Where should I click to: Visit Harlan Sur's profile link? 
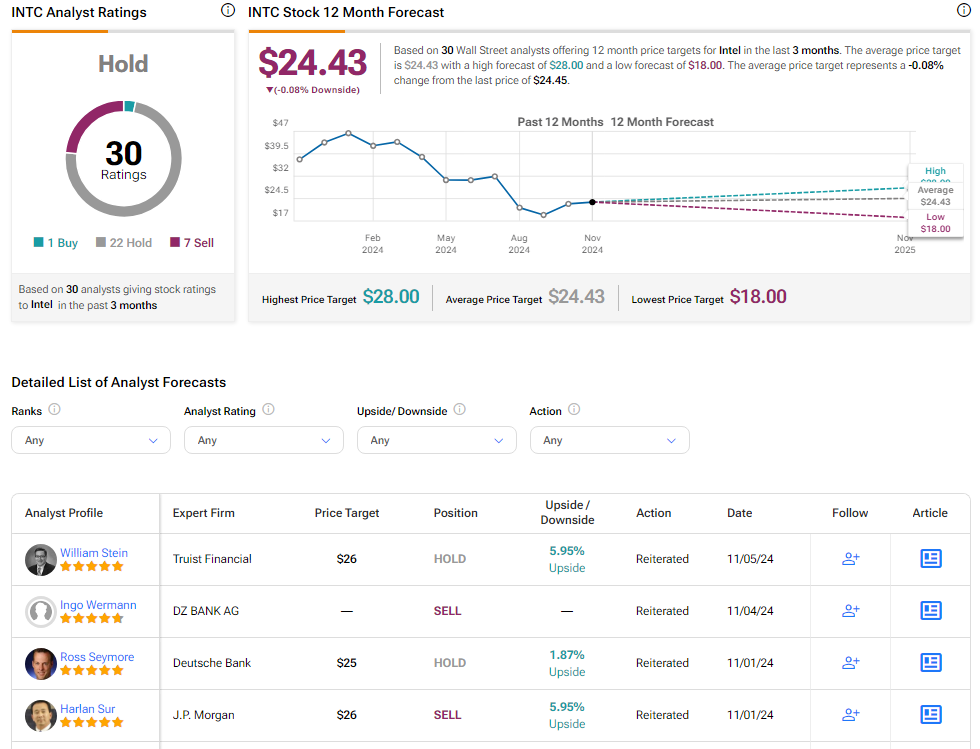tap(89, 709)
